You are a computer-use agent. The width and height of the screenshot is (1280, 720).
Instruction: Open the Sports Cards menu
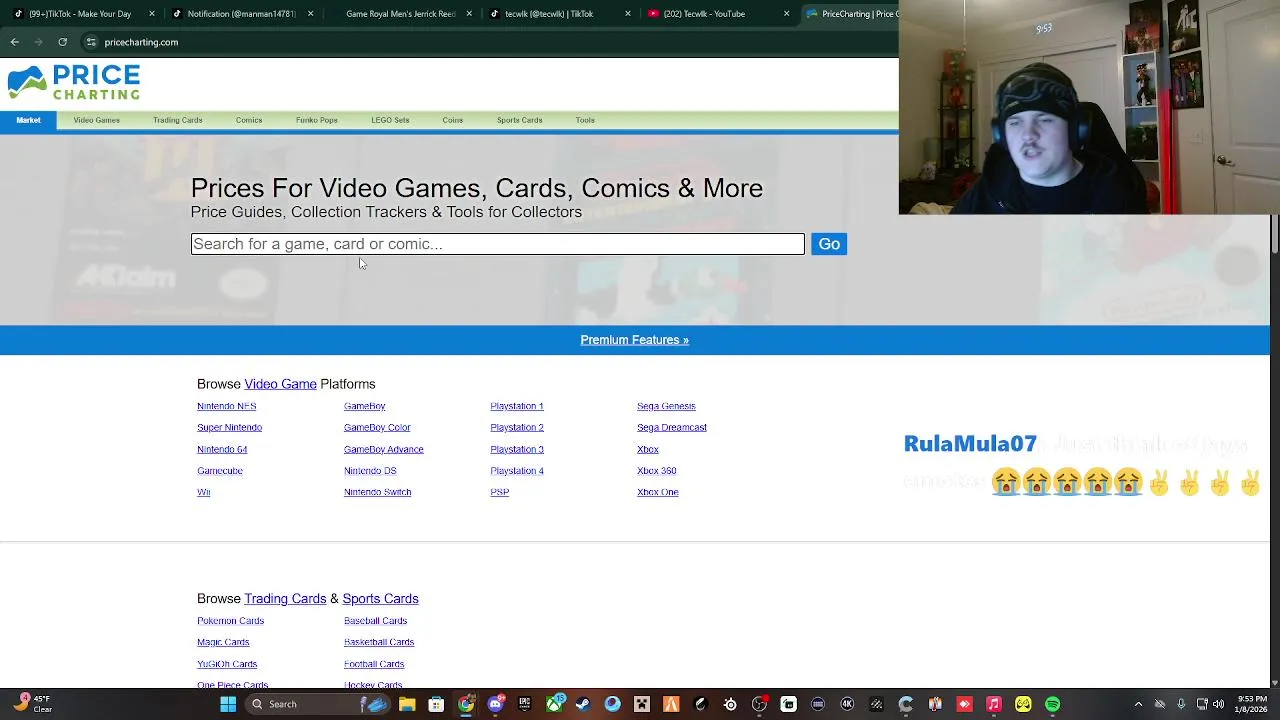[519, 120]
